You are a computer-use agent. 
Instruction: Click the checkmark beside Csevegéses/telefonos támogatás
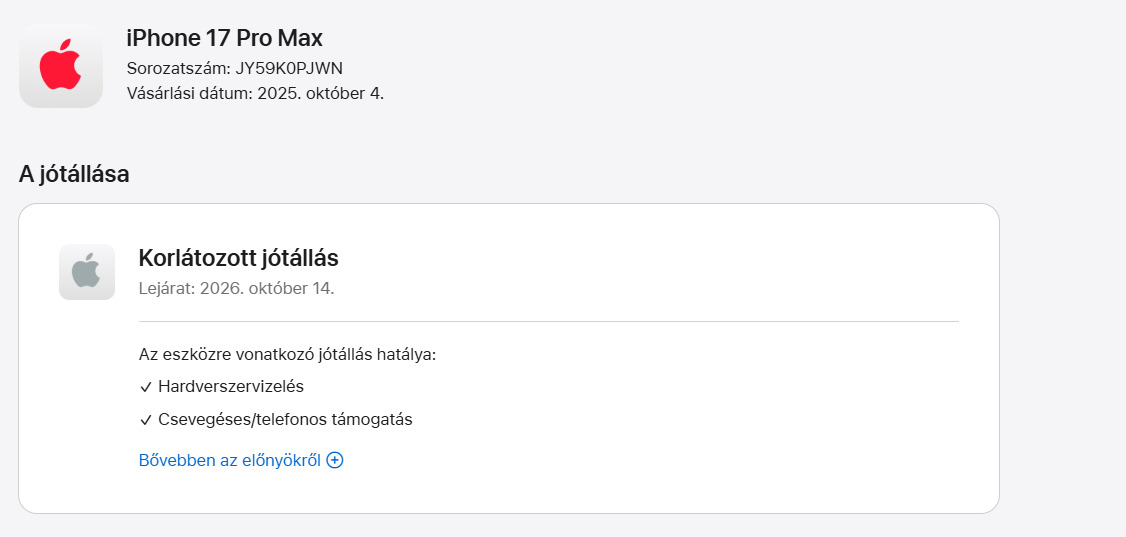pos(146,420)
